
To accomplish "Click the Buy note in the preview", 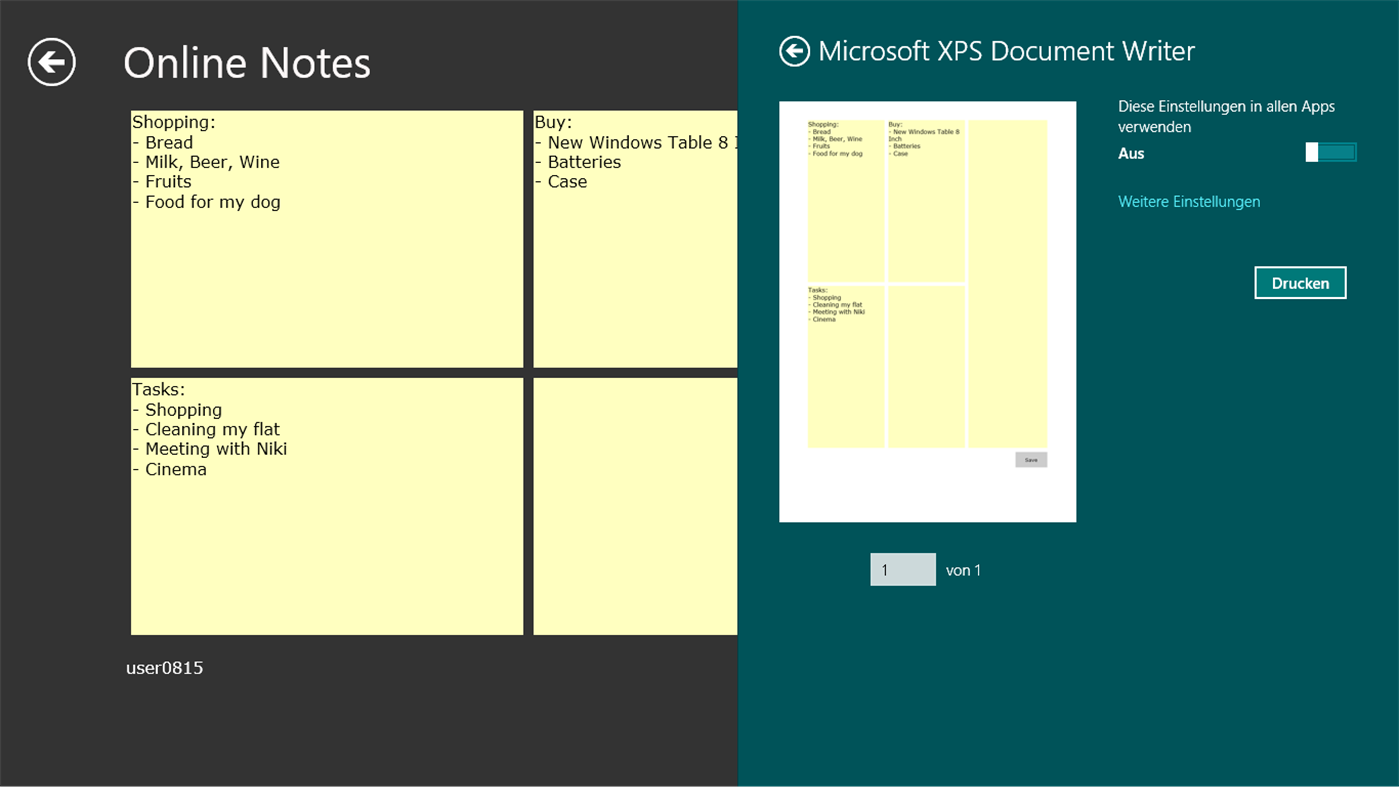I will [926, 200].
